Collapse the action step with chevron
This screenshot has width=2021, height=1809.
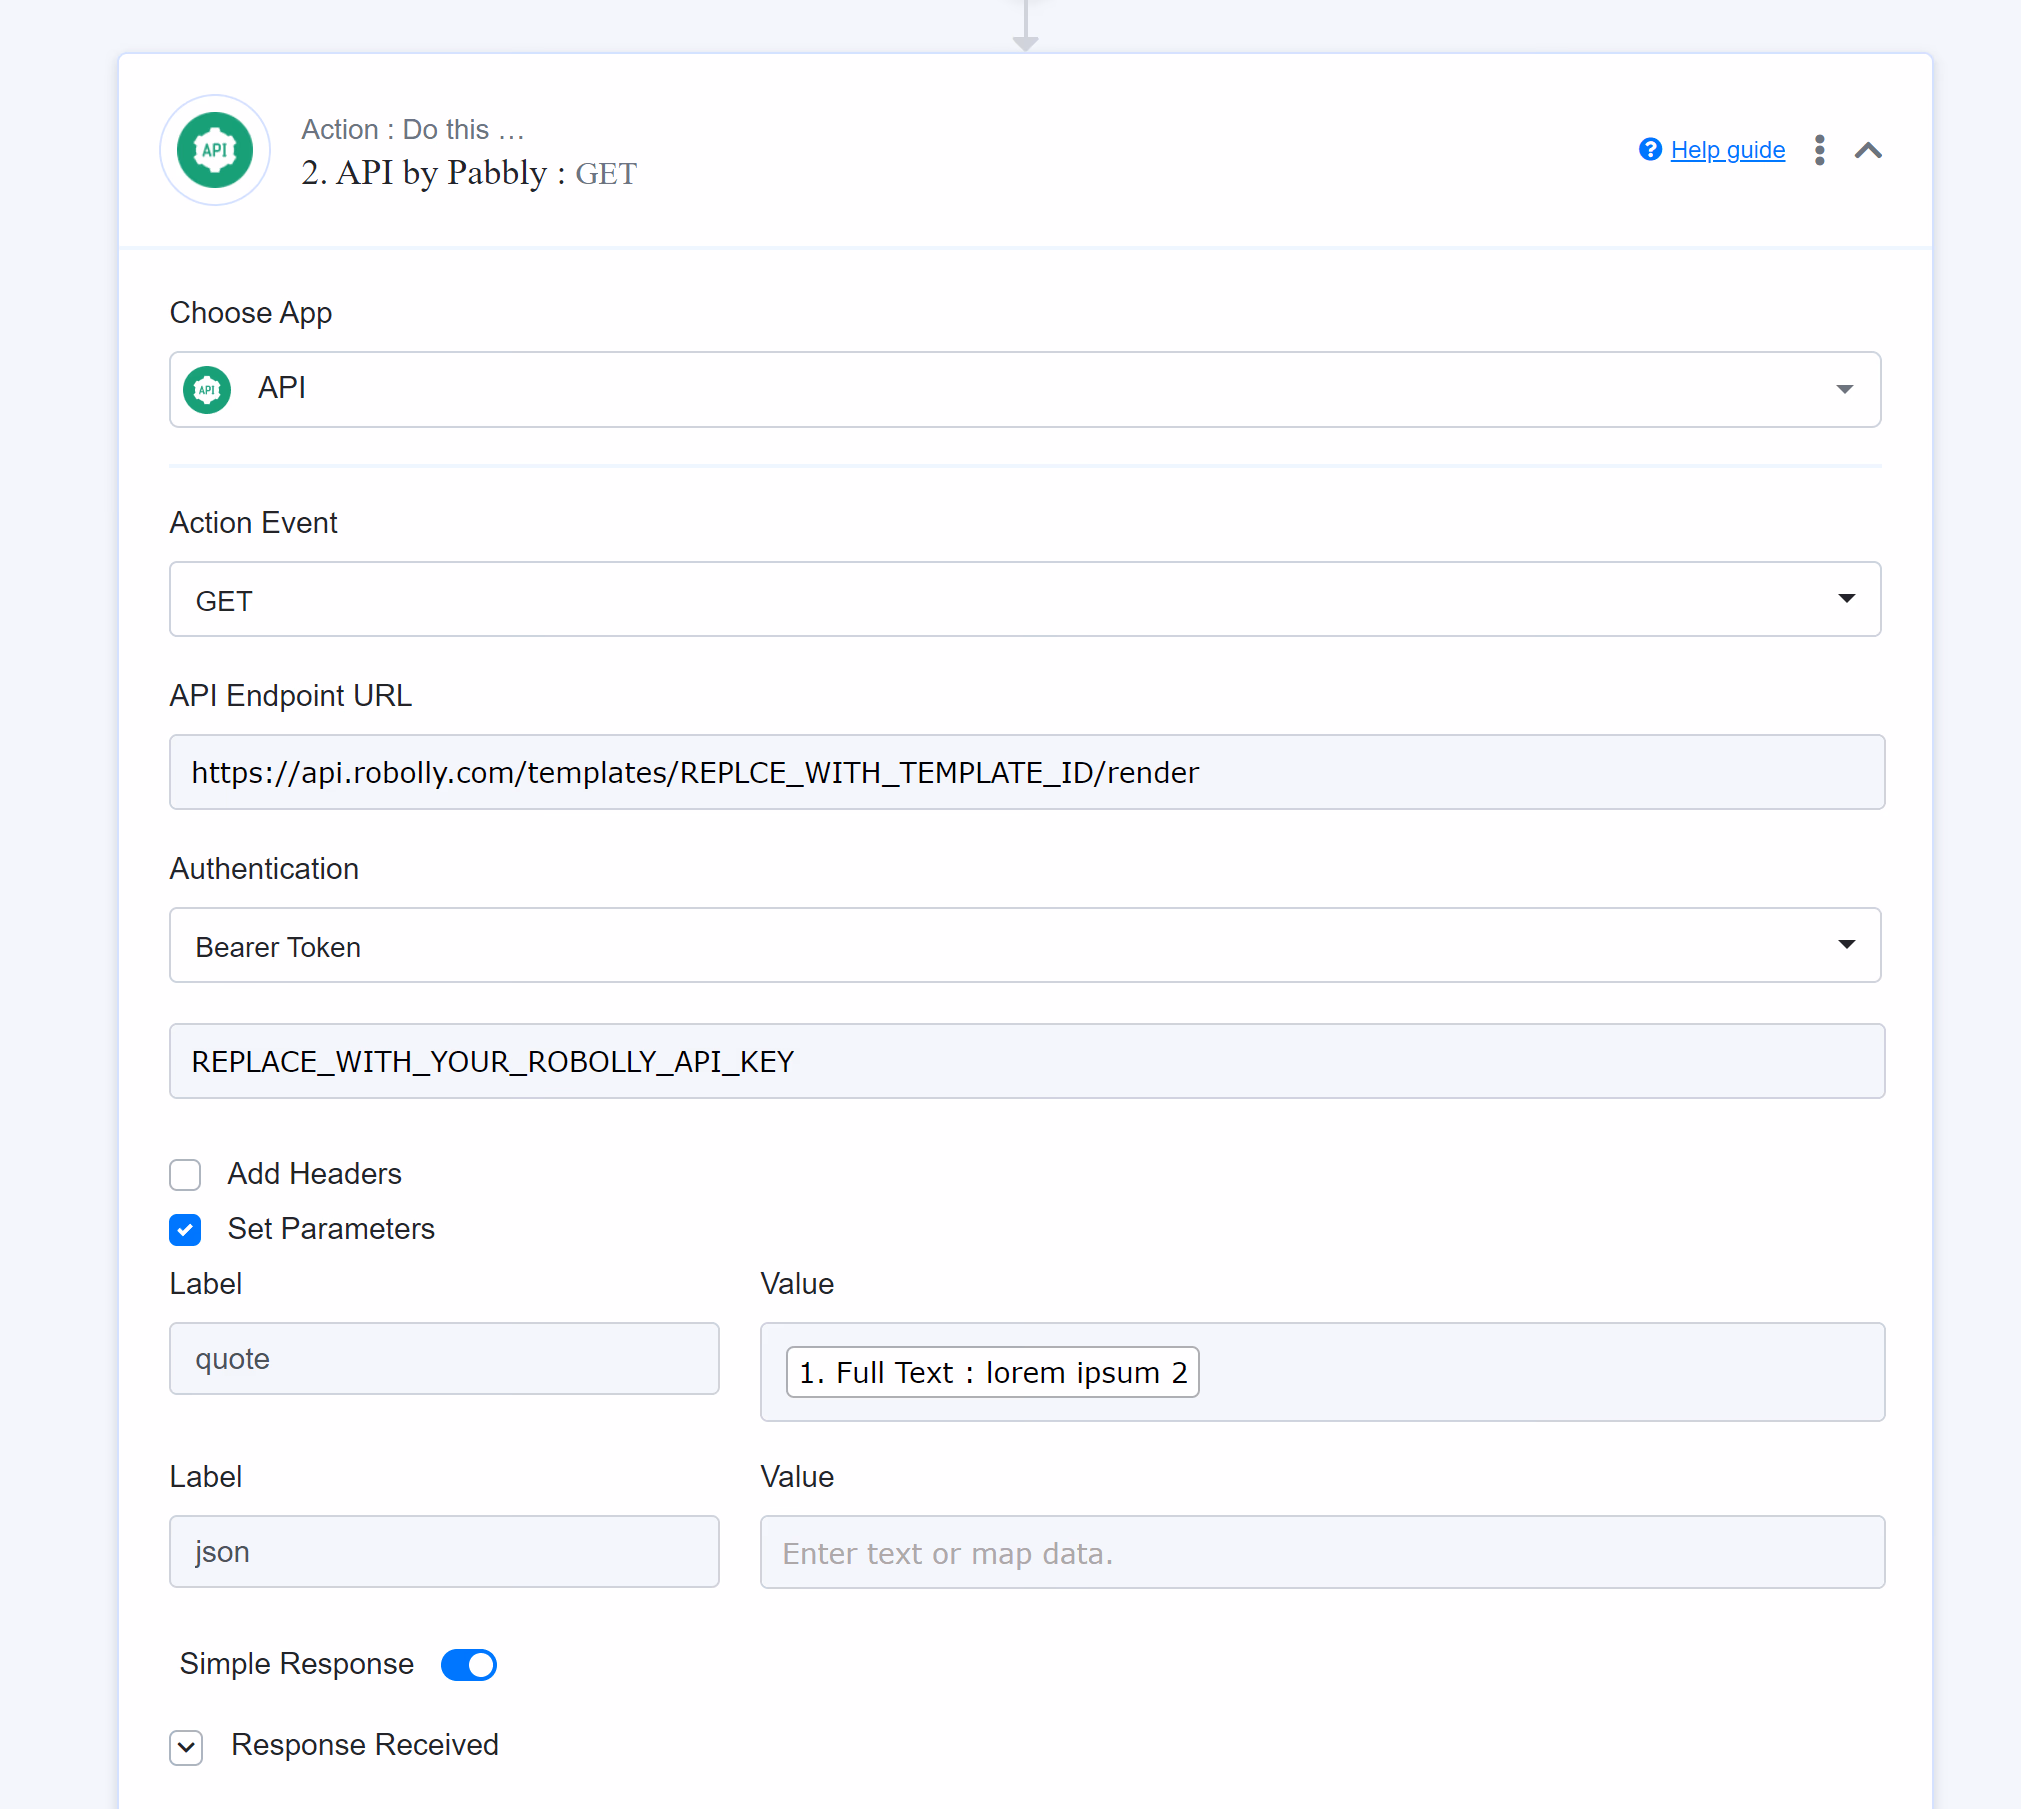pos(1868,150)
